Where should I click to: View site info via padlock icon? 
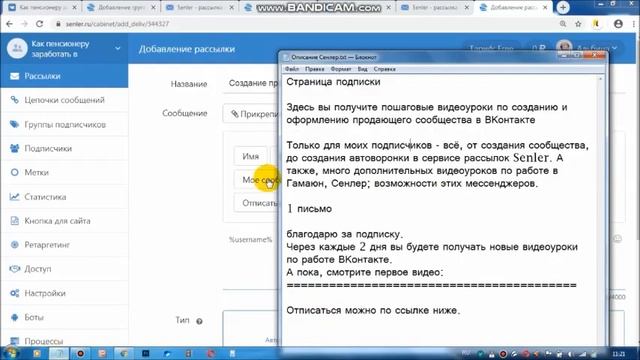(58, 24)
